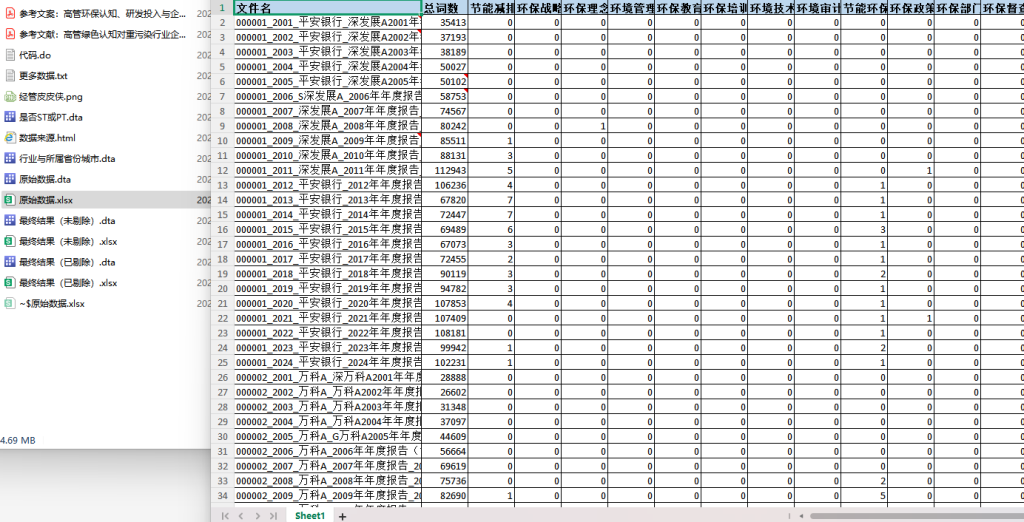Click the Stata icon of 是否ST或PT.dta
Image resolution: width=1024 pixels, height=522 pixels.
tap(10, 118)
